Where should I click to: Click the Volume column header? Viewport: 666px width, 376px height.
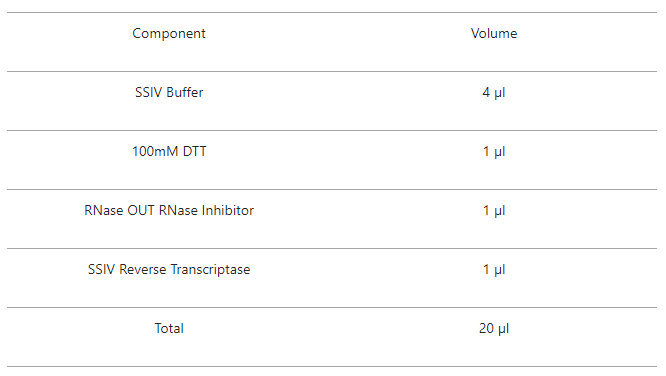[494, 34]
